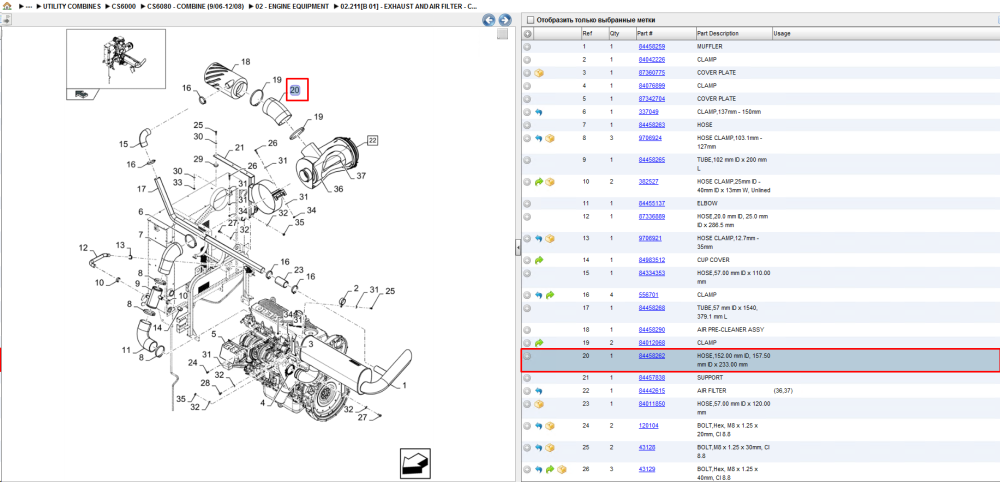This screenshot has height=482, width=1000.
Task: Go to the home page icon
Action: coord(6,6)
